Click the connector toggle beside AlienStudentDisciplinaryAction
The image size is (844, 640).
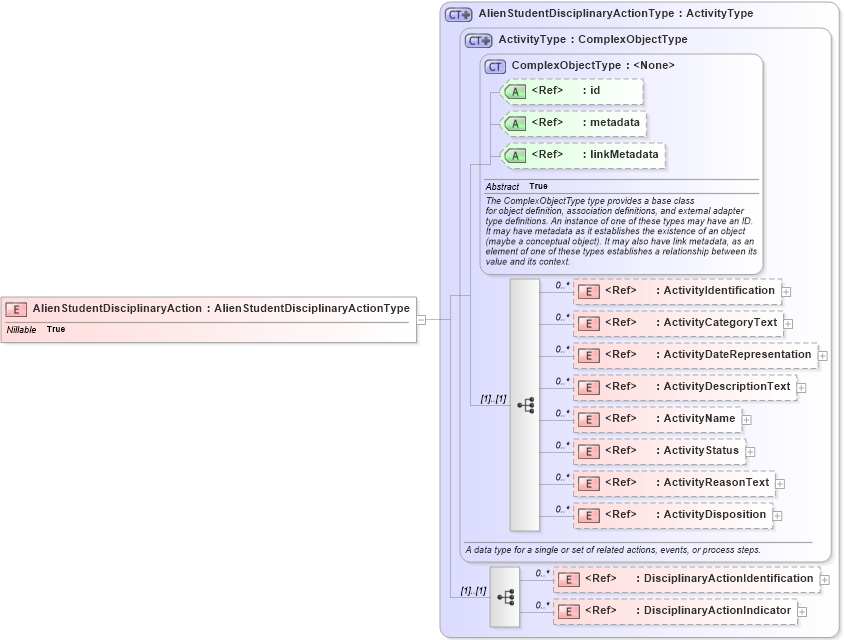[x=423, y=318]
